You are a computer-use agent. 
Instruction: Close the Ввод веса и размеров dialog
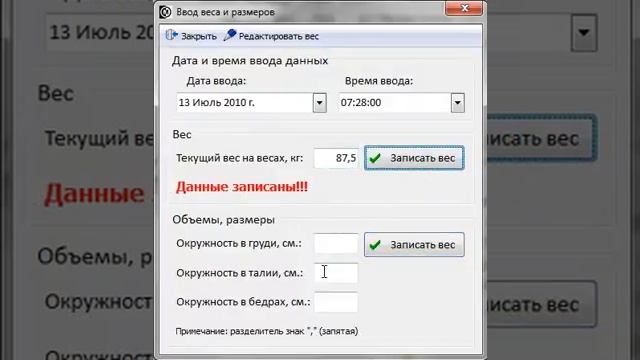point(464,8)
